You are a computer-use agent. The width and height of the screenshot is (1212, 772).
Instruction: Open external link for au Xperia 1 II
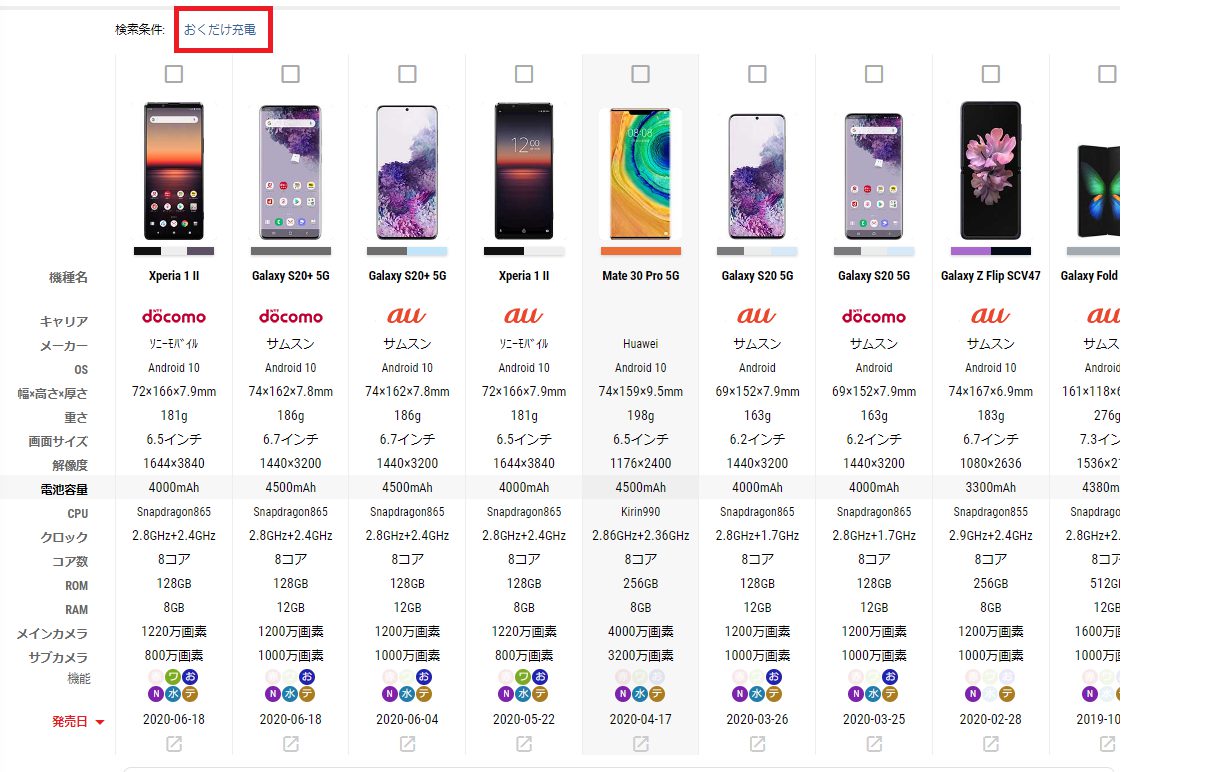pos(524,744)
